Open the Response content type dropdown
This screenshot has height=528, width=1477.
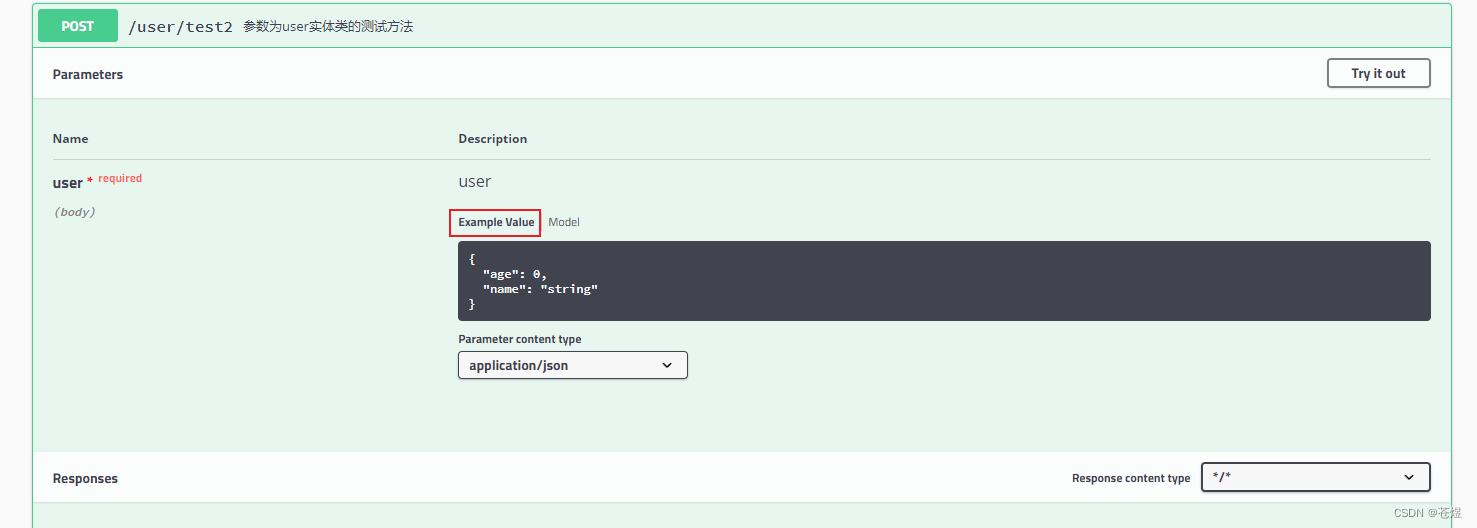(x=1315, y=477)
